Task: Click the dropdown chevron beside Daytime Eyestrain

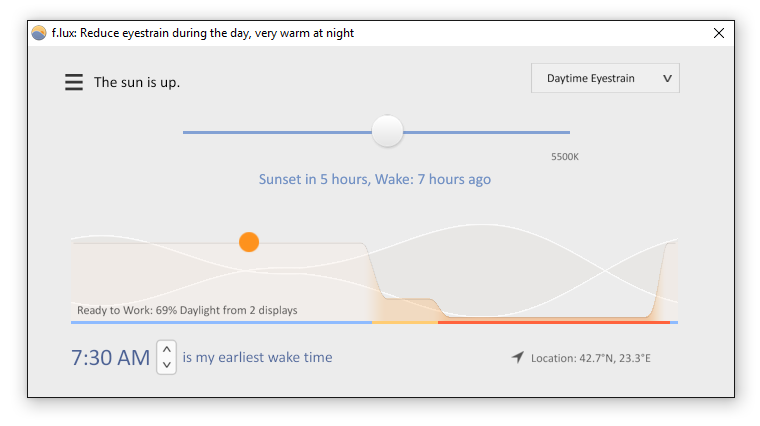Action: coord(667,79)
